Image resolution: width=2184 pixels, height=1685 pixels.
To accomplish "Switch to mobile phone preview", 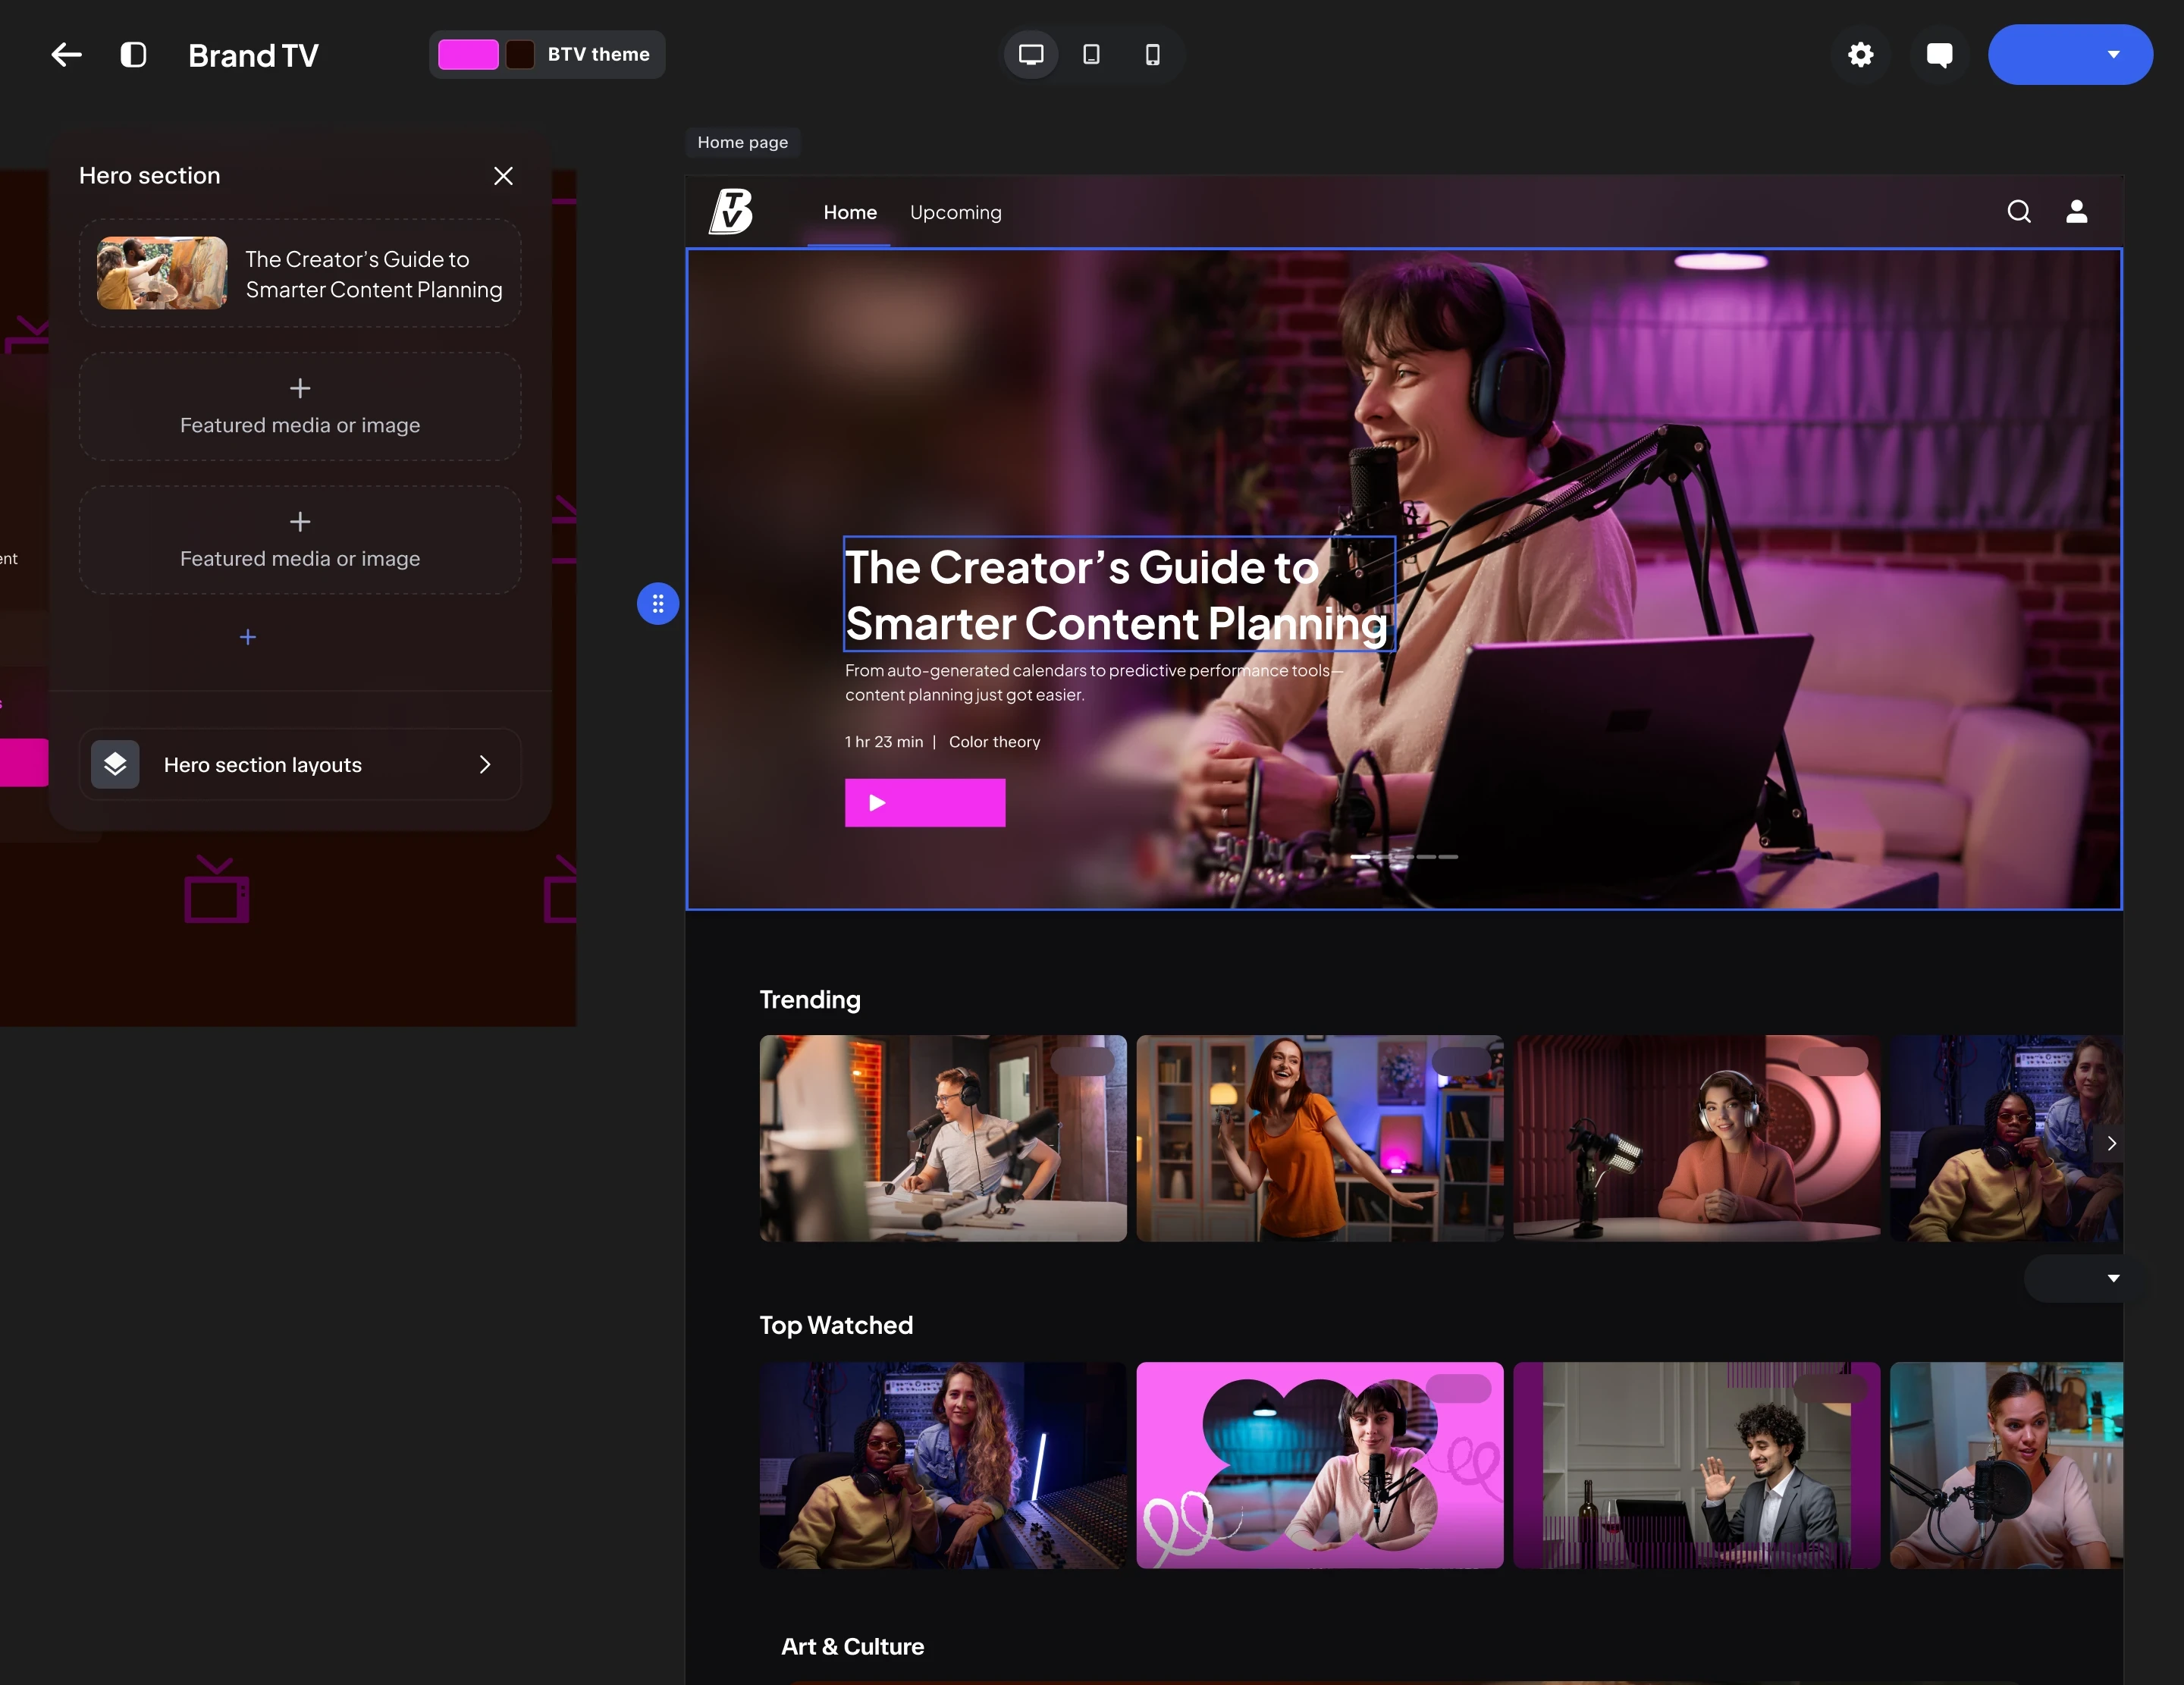I will coord(1152,55).
